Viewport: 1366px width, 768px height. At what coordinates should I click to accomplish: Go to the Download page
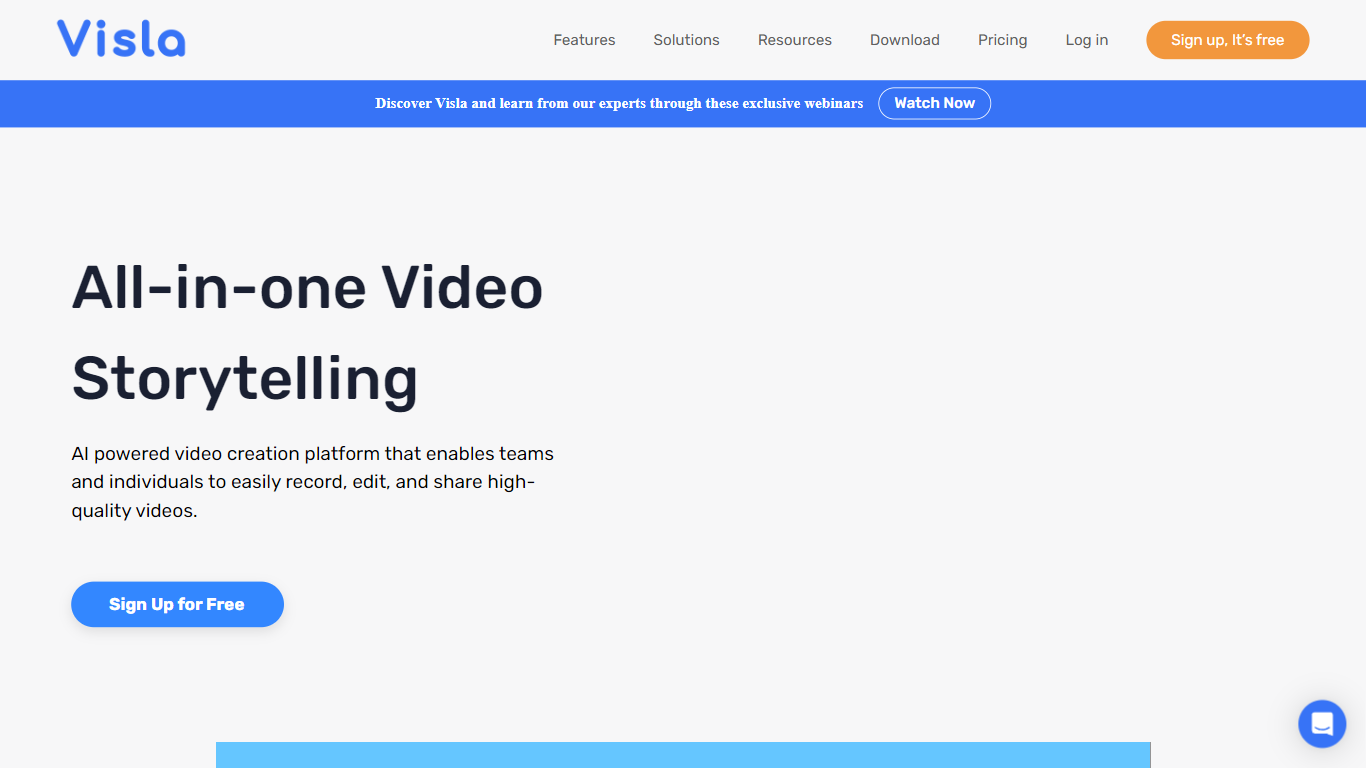pyautogui.click(x=905, y=40)
